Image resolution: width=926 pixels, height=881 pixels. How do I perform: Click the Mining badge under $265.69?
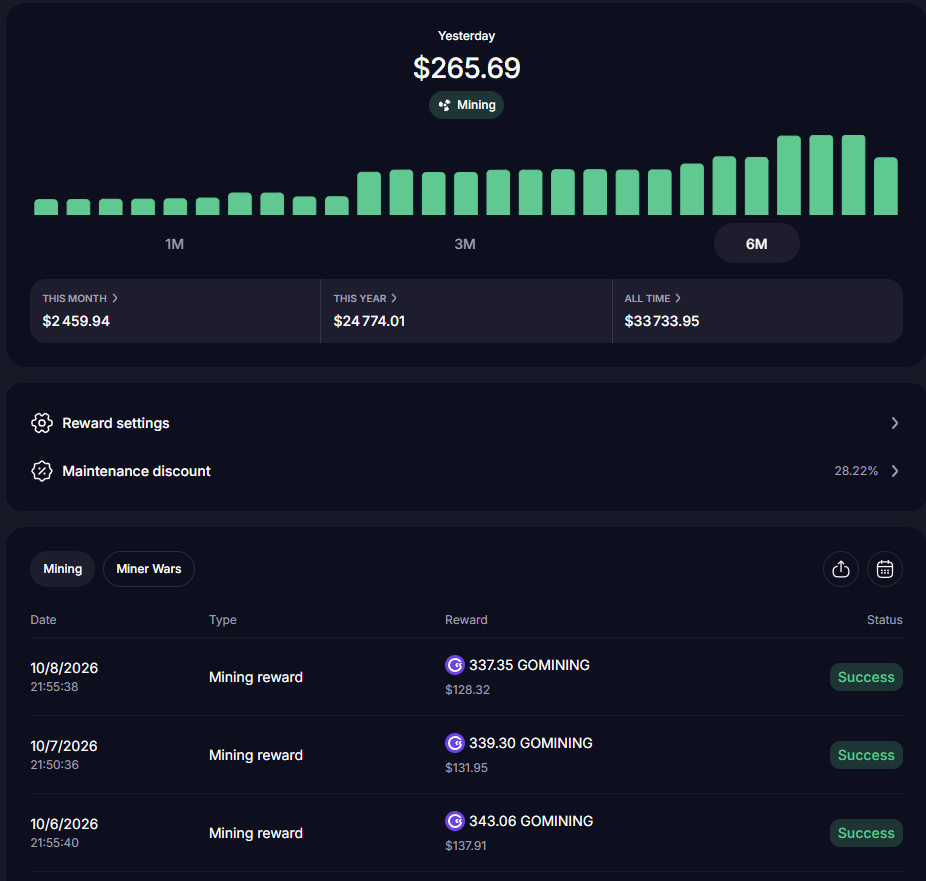point(466,105)
